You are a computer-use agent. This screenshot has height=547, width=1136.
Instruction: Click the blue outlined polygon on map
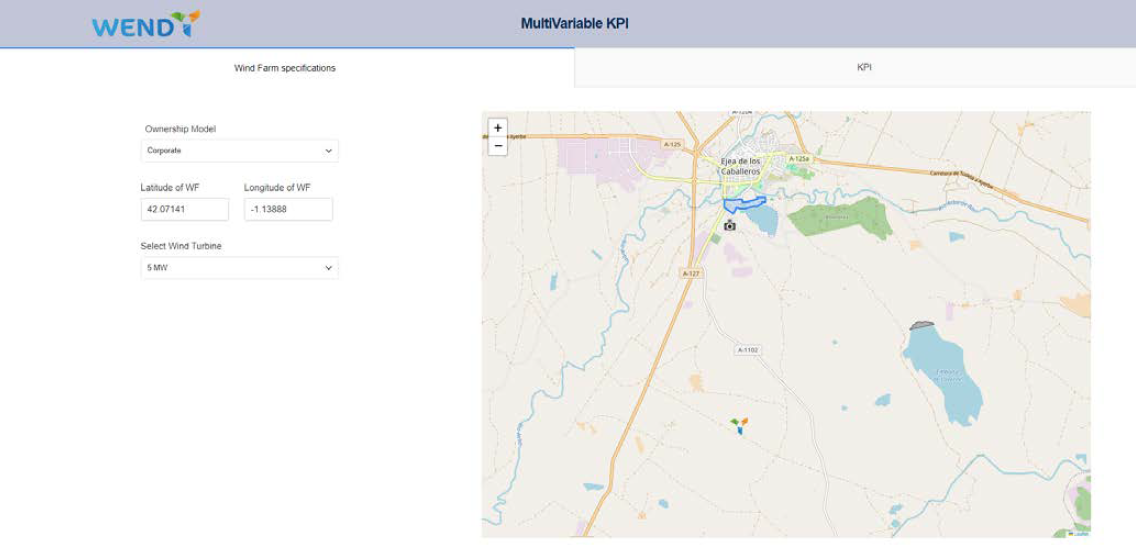[x=743, y=204]
